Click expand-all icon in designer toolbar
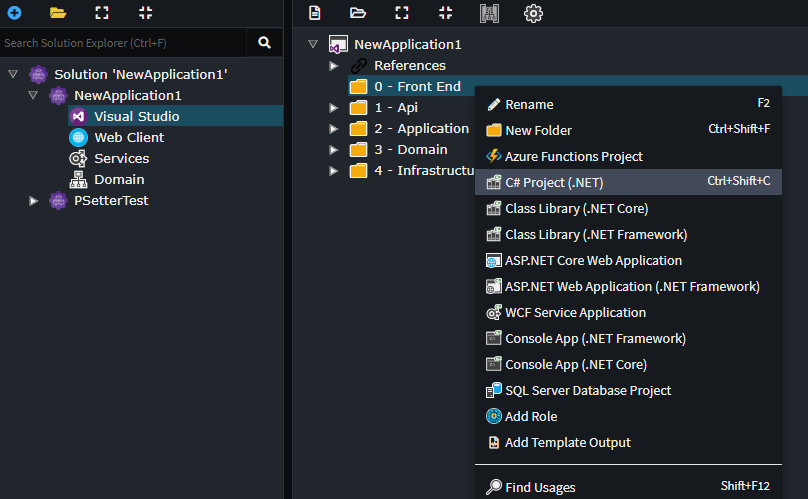Viewport: 808px width, 499px height. tap(402, 13)
